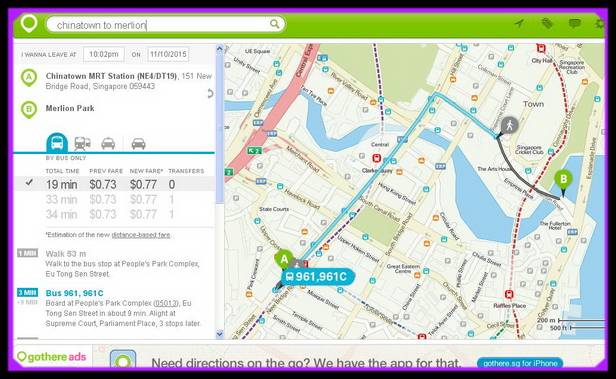Click the Singapore Cricket Club map label

pyautogui.click(x=529, y=150)
